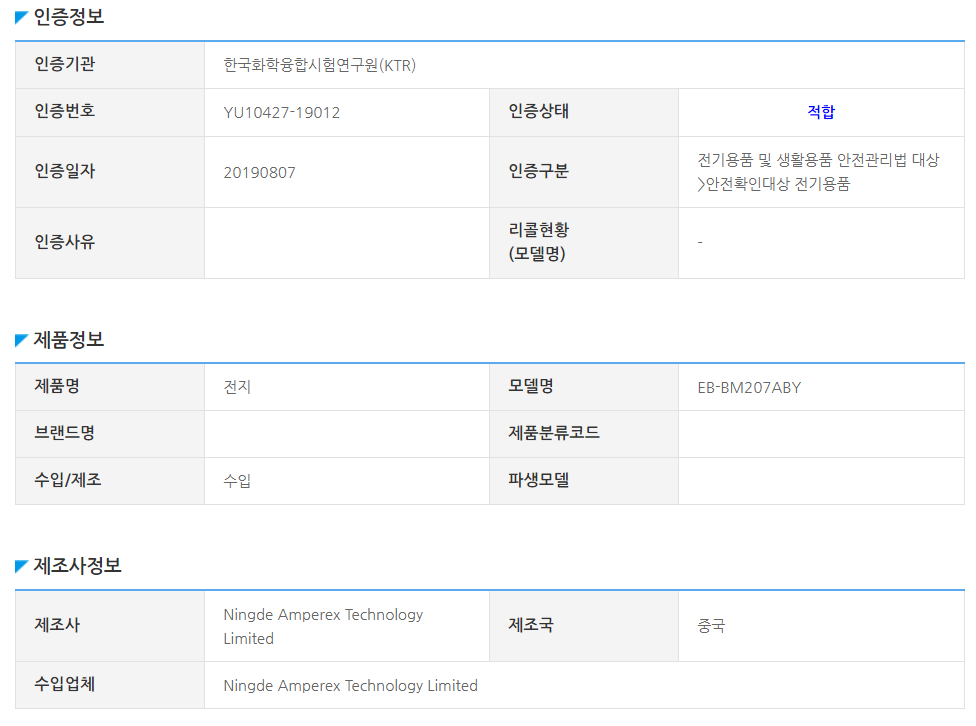Click the 인증정보 section heading
This screenshot has width=976, height=726.
pyautogui.click(x=68, y=17)
